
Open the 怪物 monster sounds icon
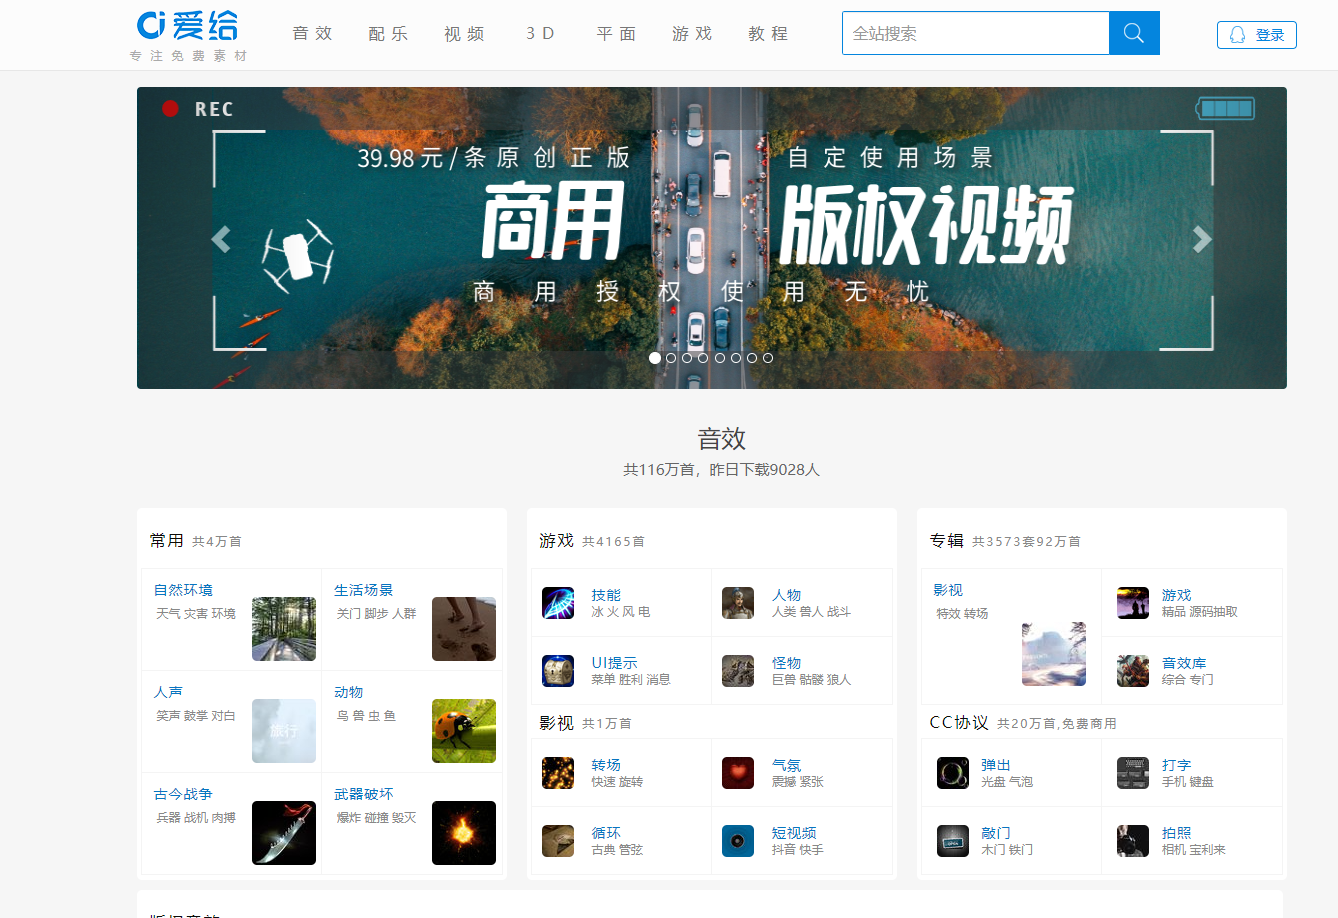pos(738,671)
